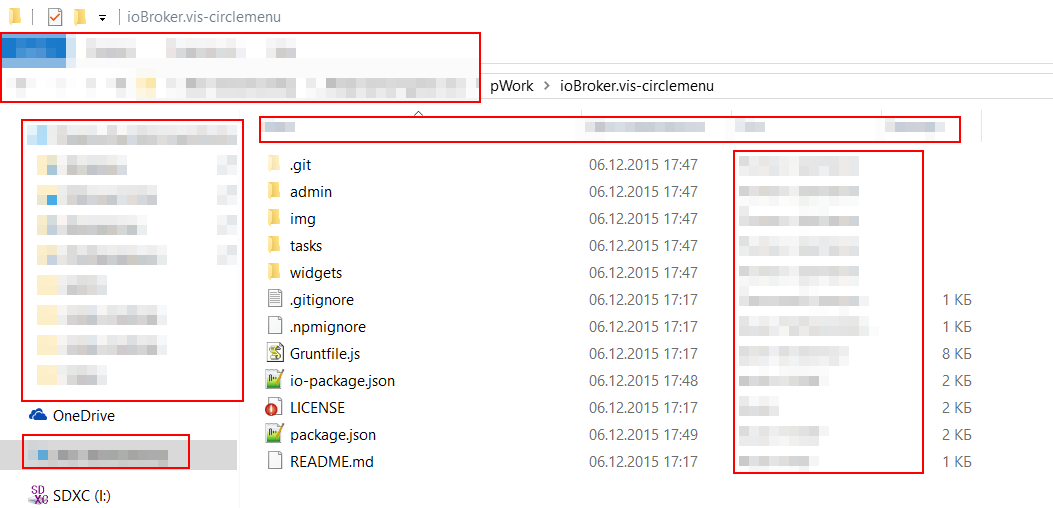The image size is (1053, 508).
Task: Navigate to pWork in the breadcrumb
Action: [511, 86]
